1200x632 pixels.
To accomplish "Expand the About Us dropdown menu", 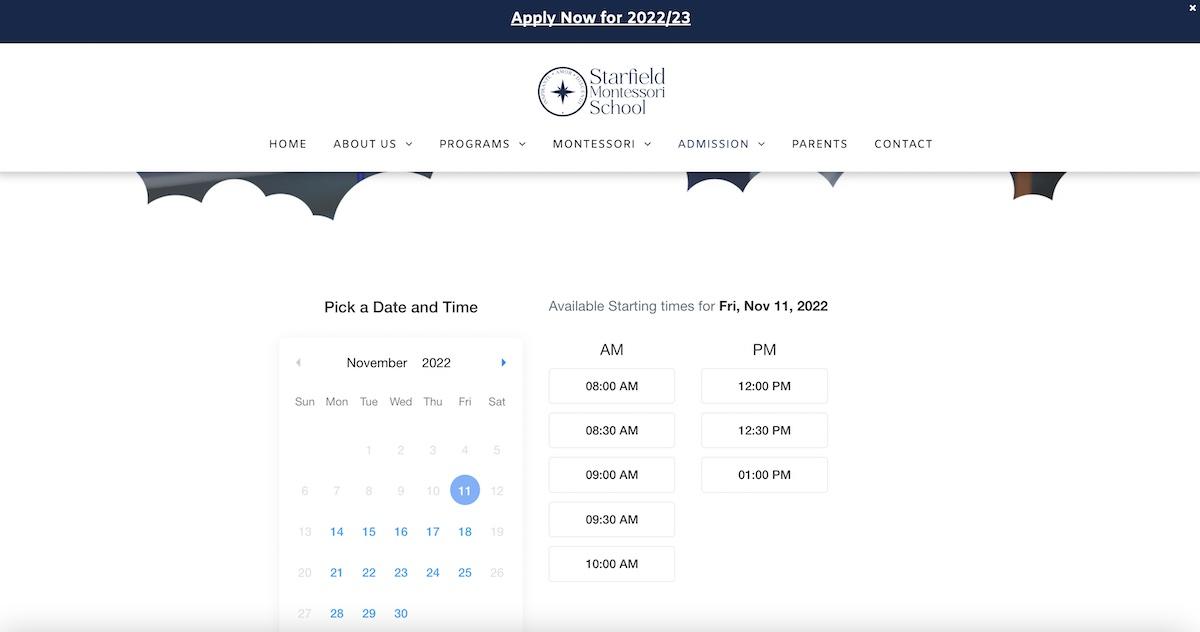I will [x=373, y=144].
